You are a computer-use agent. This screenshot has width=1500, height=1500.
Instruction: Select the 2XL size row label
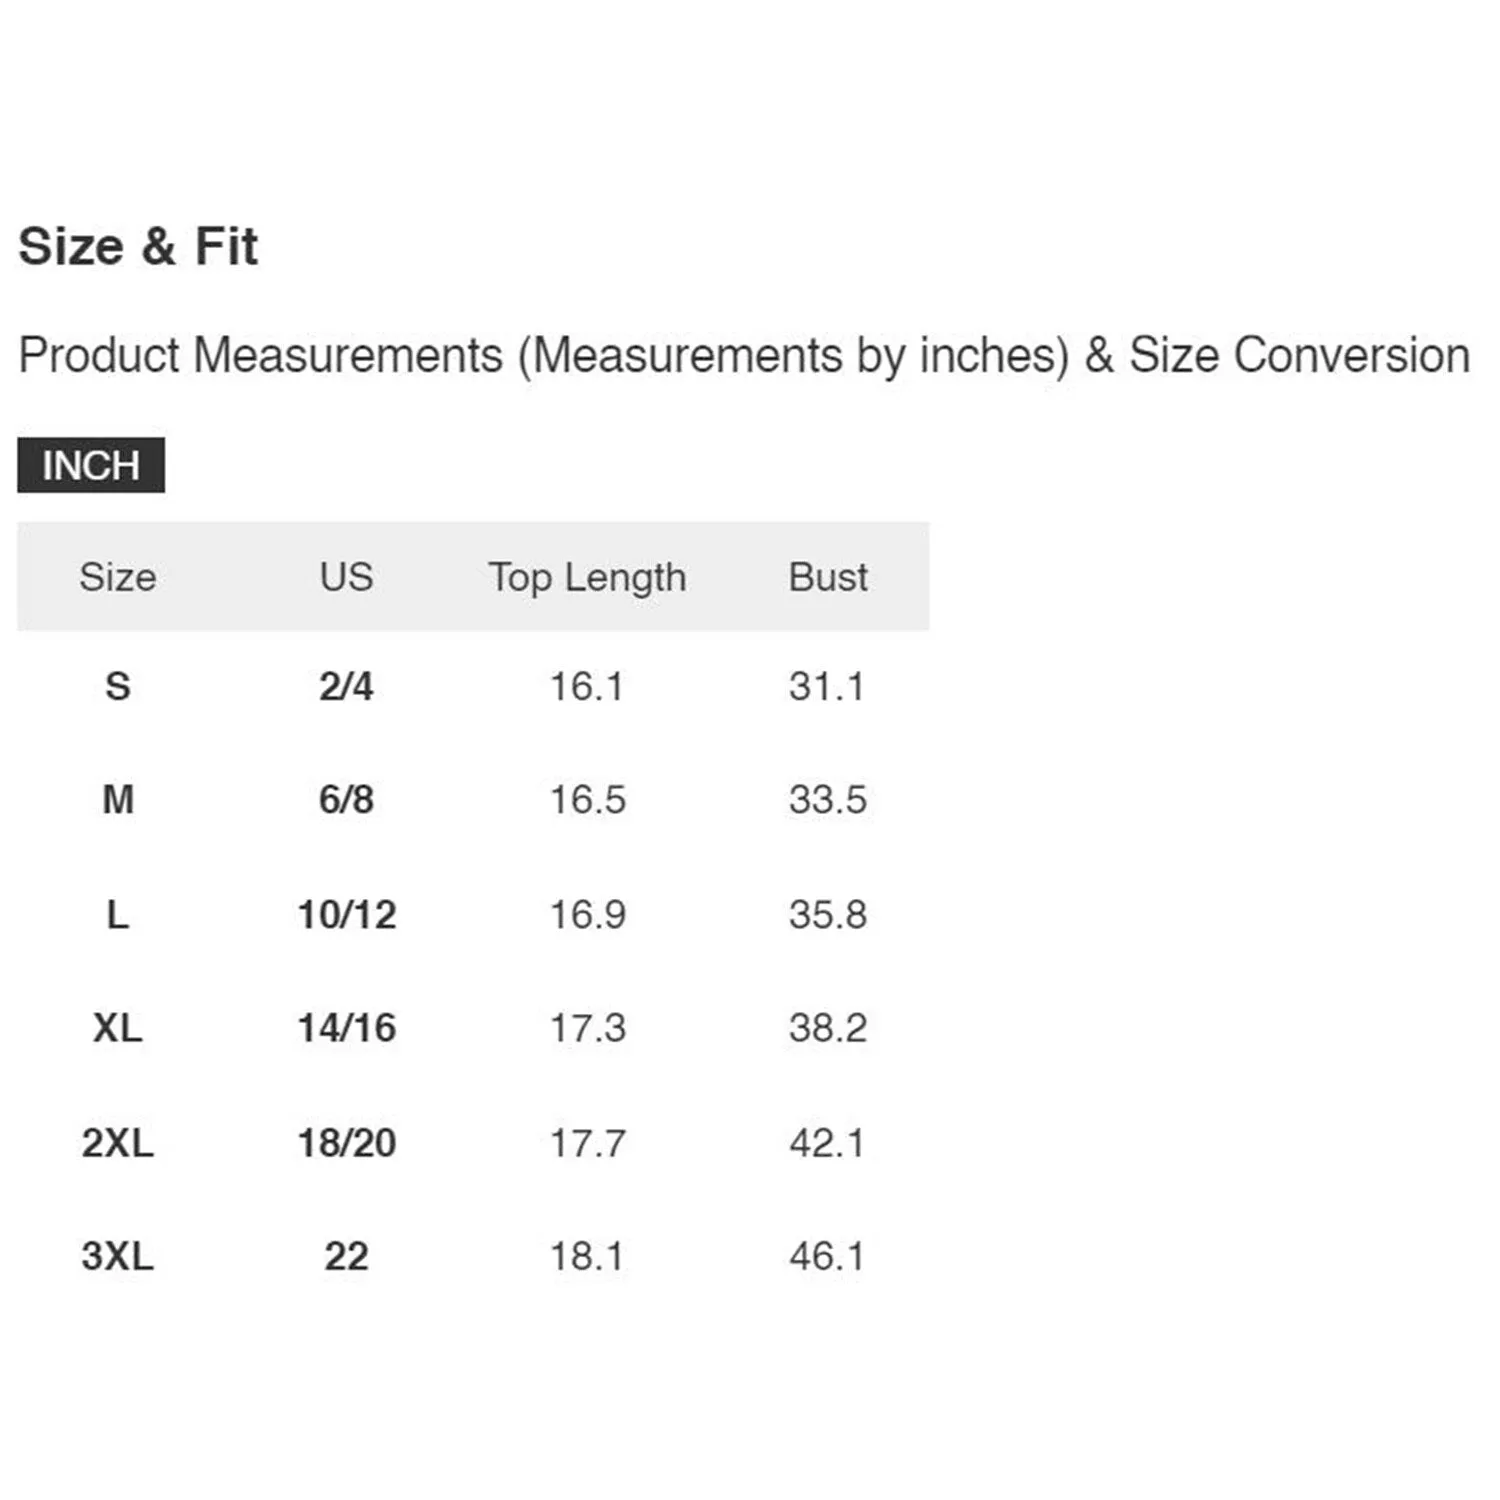point(118,1143)
